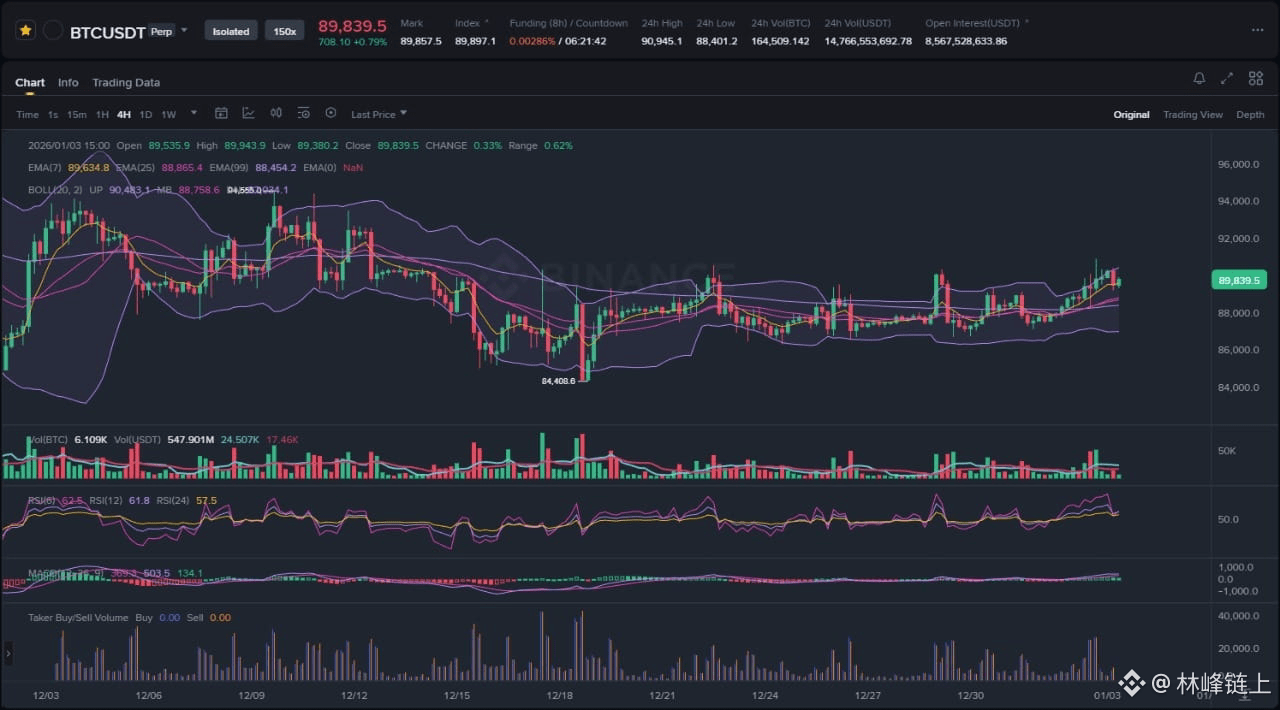The height and width of the screenshot is (710, 1280).
Task: Select the 1H interval
Action: 102,115
